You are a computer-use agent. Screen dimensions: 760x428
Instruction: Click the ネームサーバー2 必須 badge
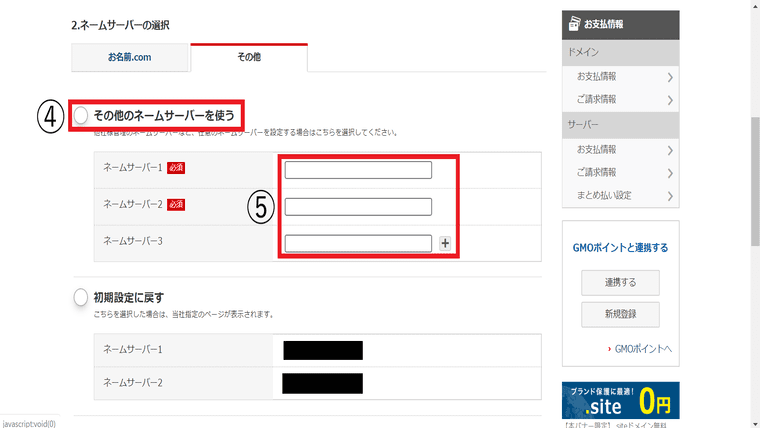pyautogui.click(x=176, y=205)
